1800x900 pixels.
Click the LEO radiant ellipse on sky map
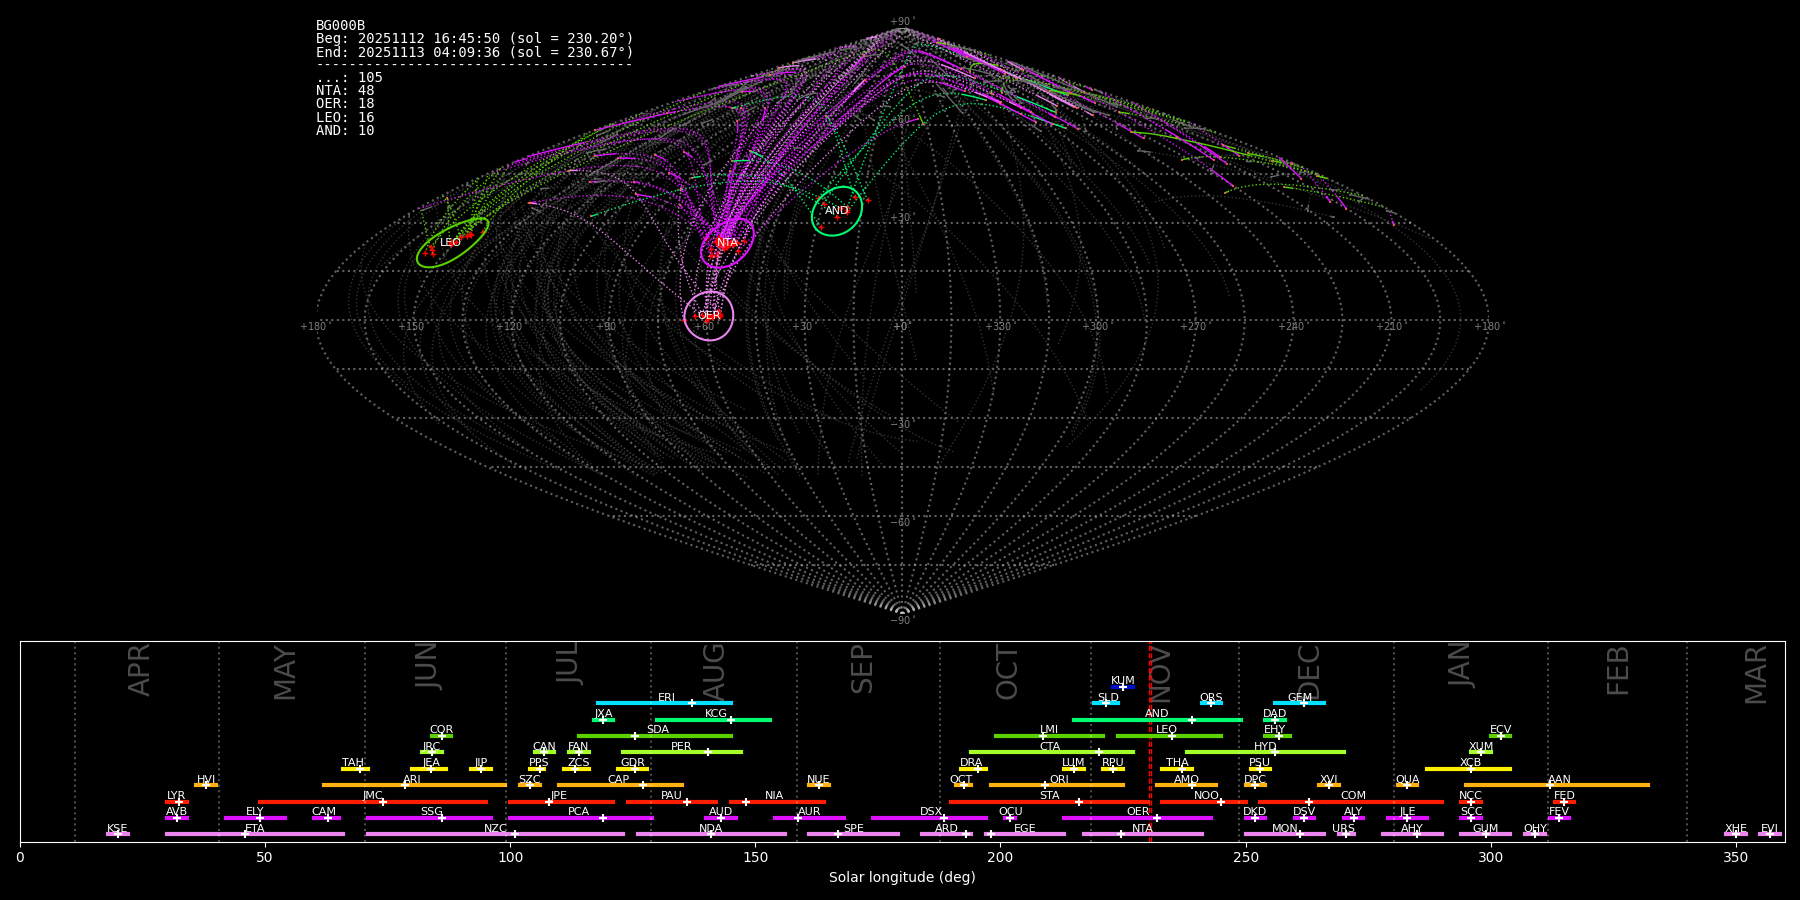452,243
